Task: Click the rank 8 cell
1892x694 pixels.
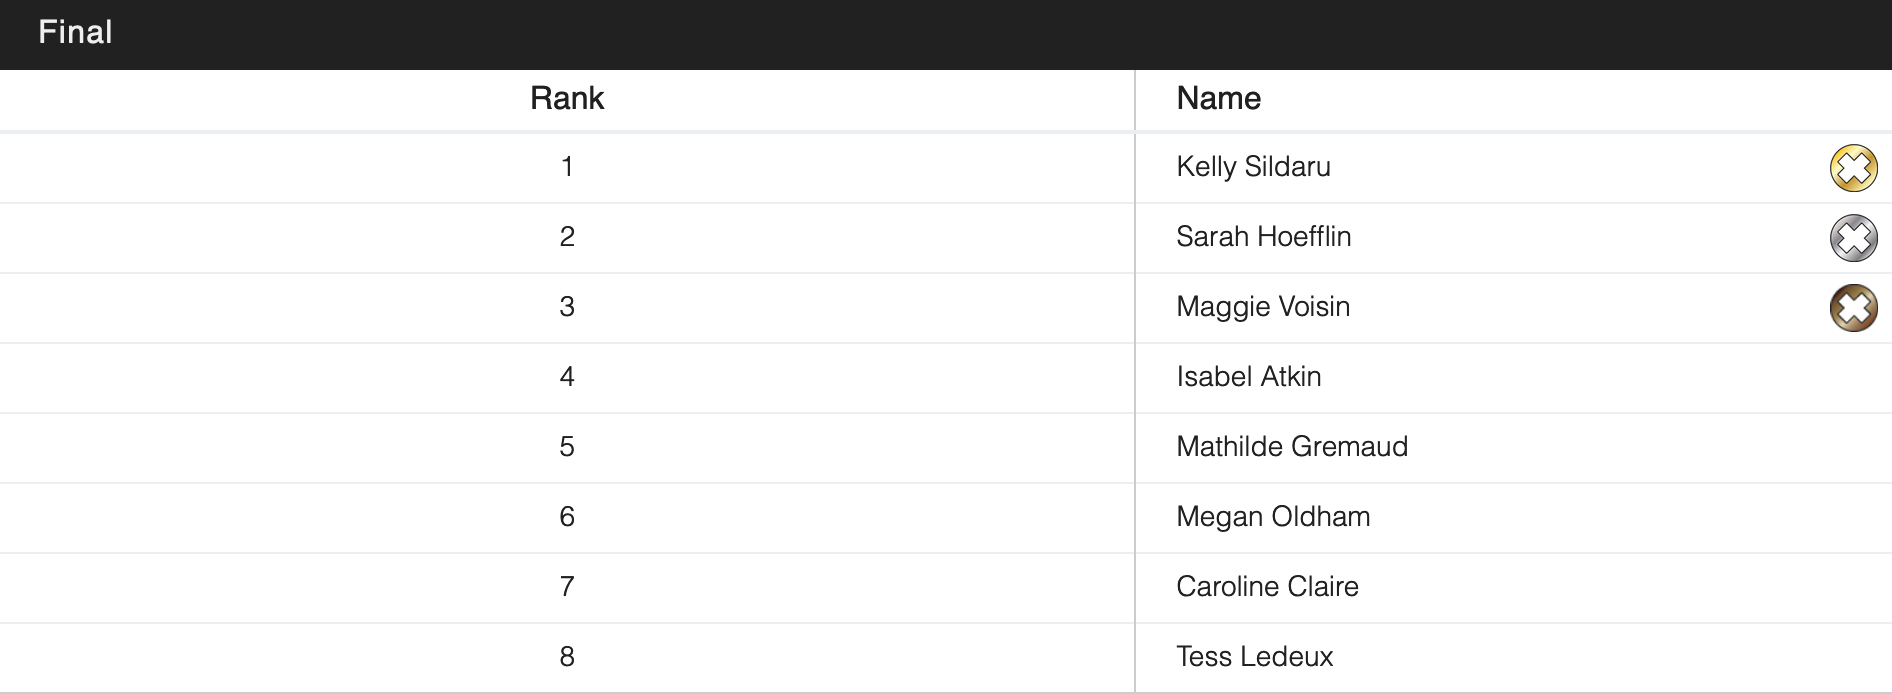Action: click(x=567, y=657)
